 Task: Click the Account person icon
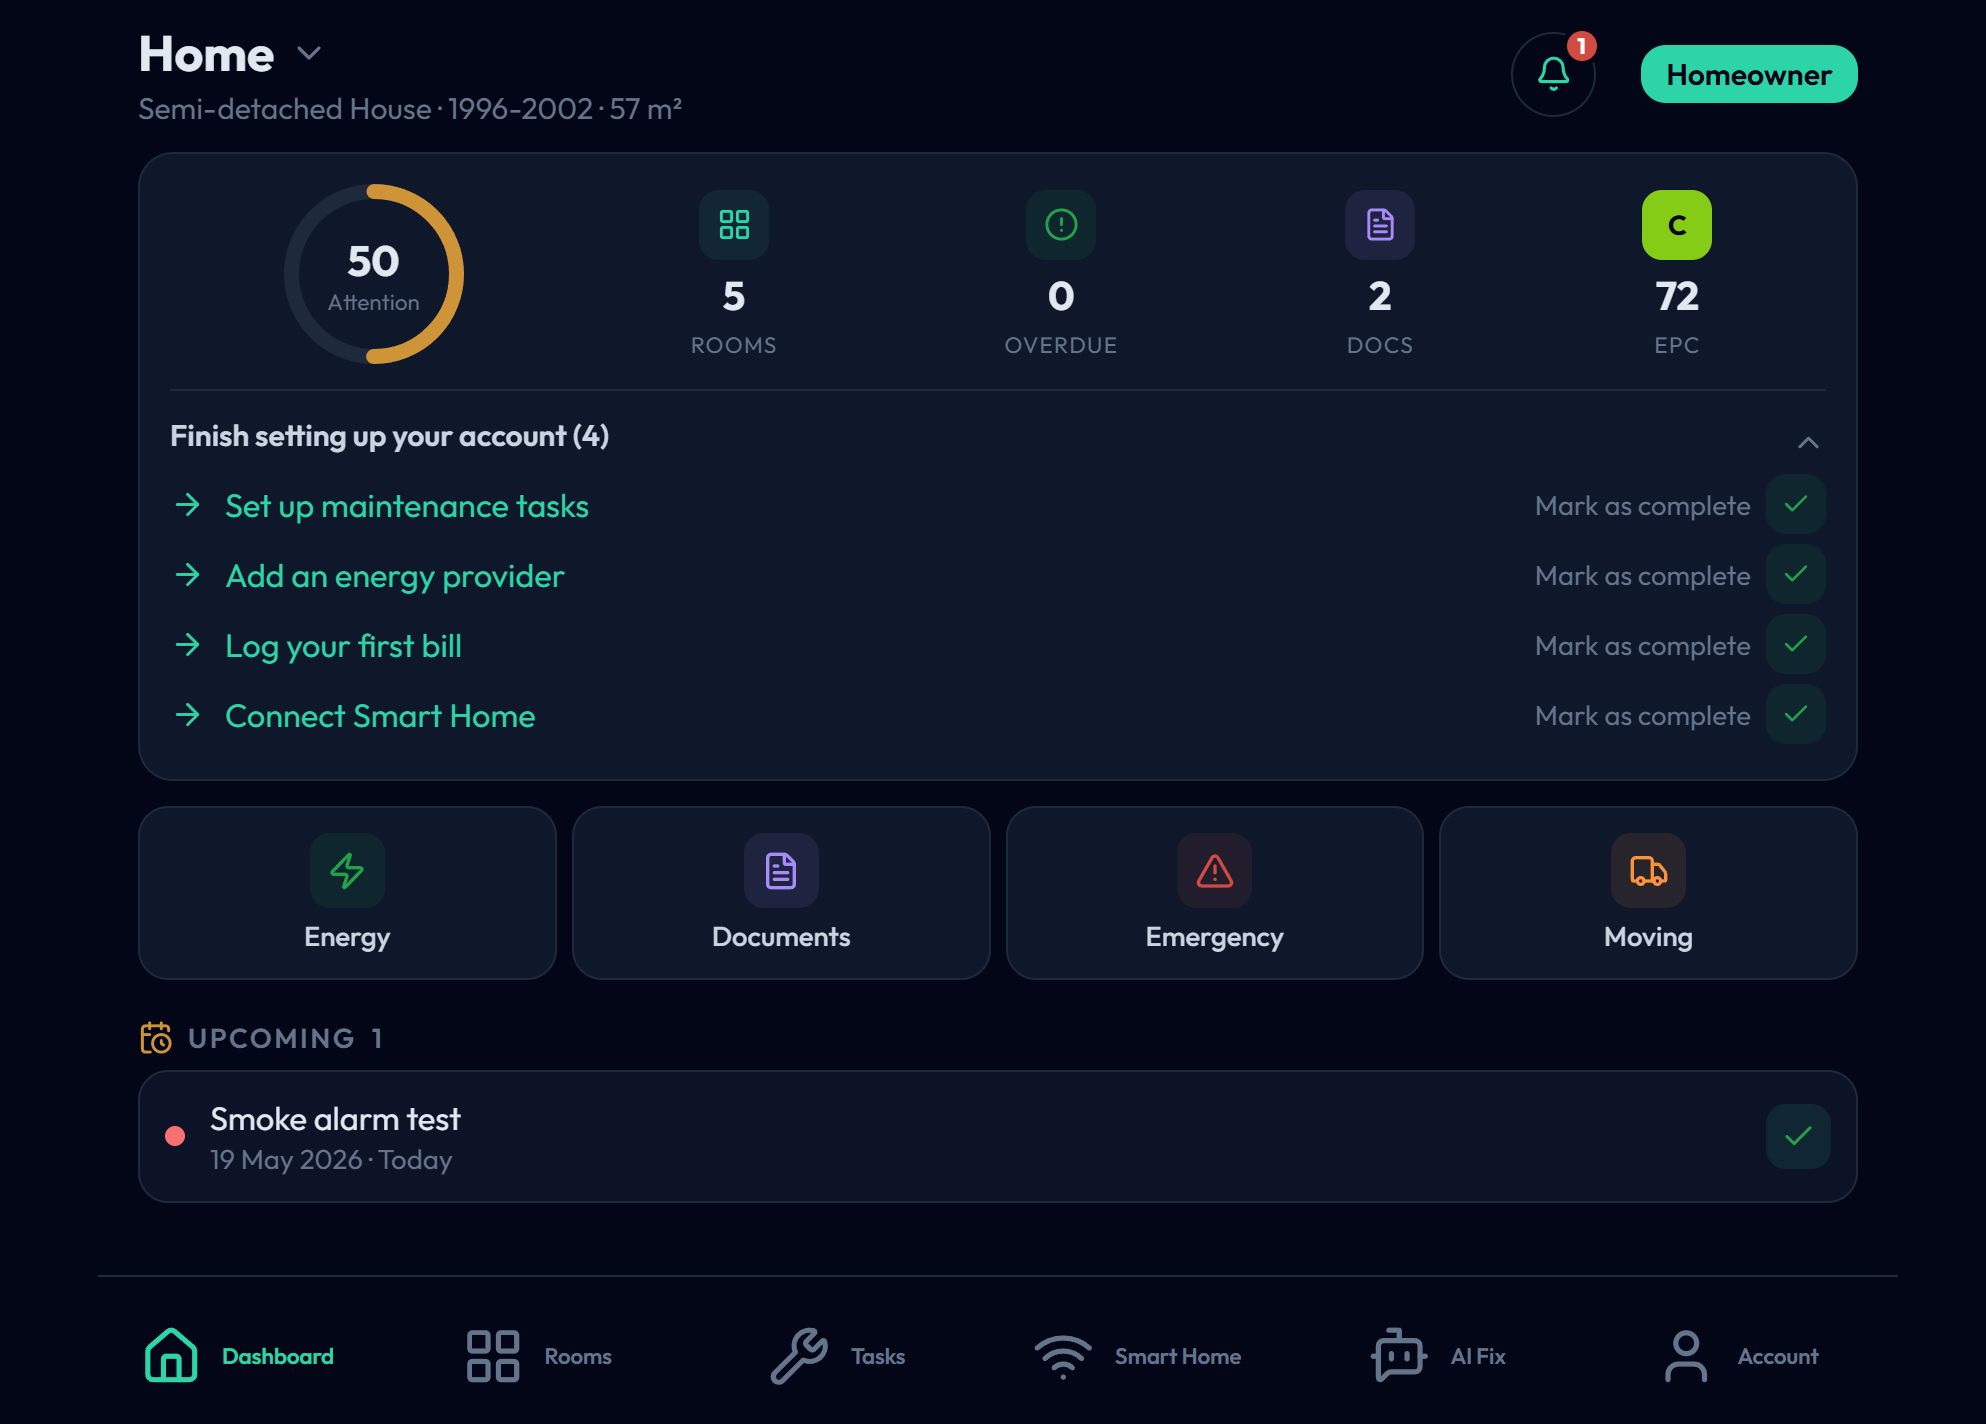tap(1686, 1356)
